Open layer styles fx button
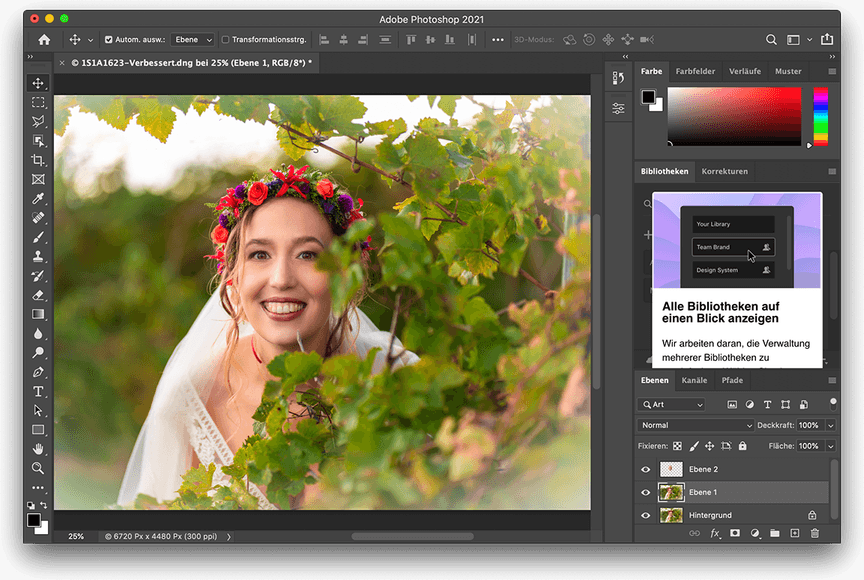864x580 pixels. [715, 533]
